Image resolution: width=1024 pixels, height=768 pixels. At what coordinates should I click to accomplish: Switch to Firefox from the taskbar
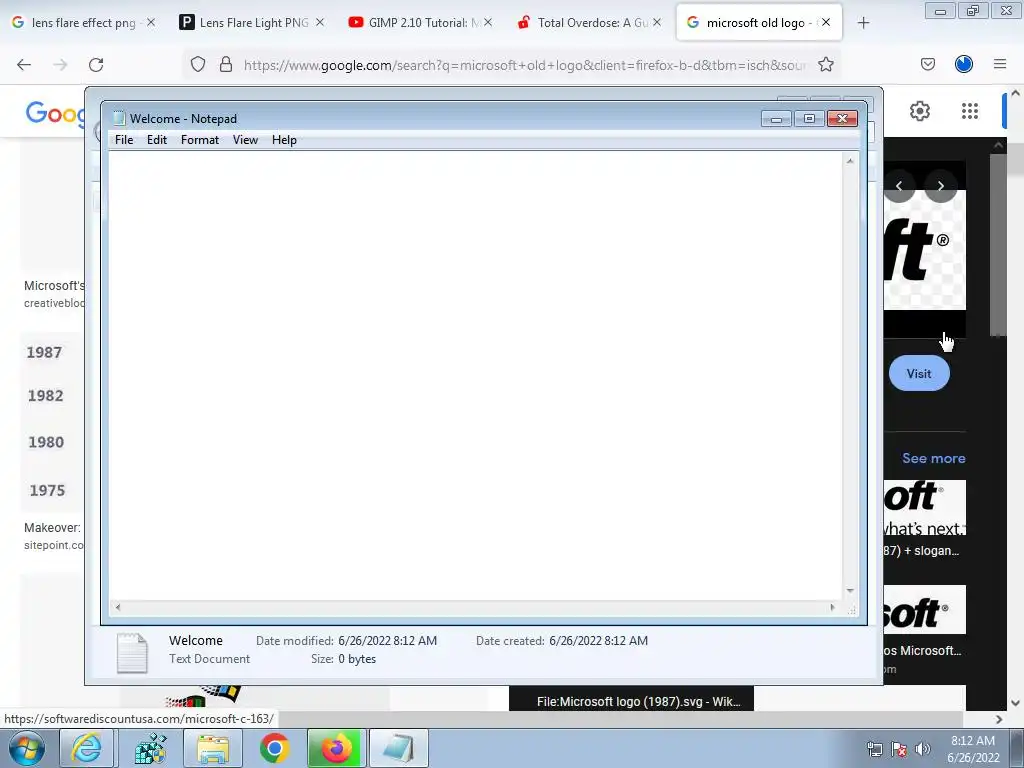(336, 748)
